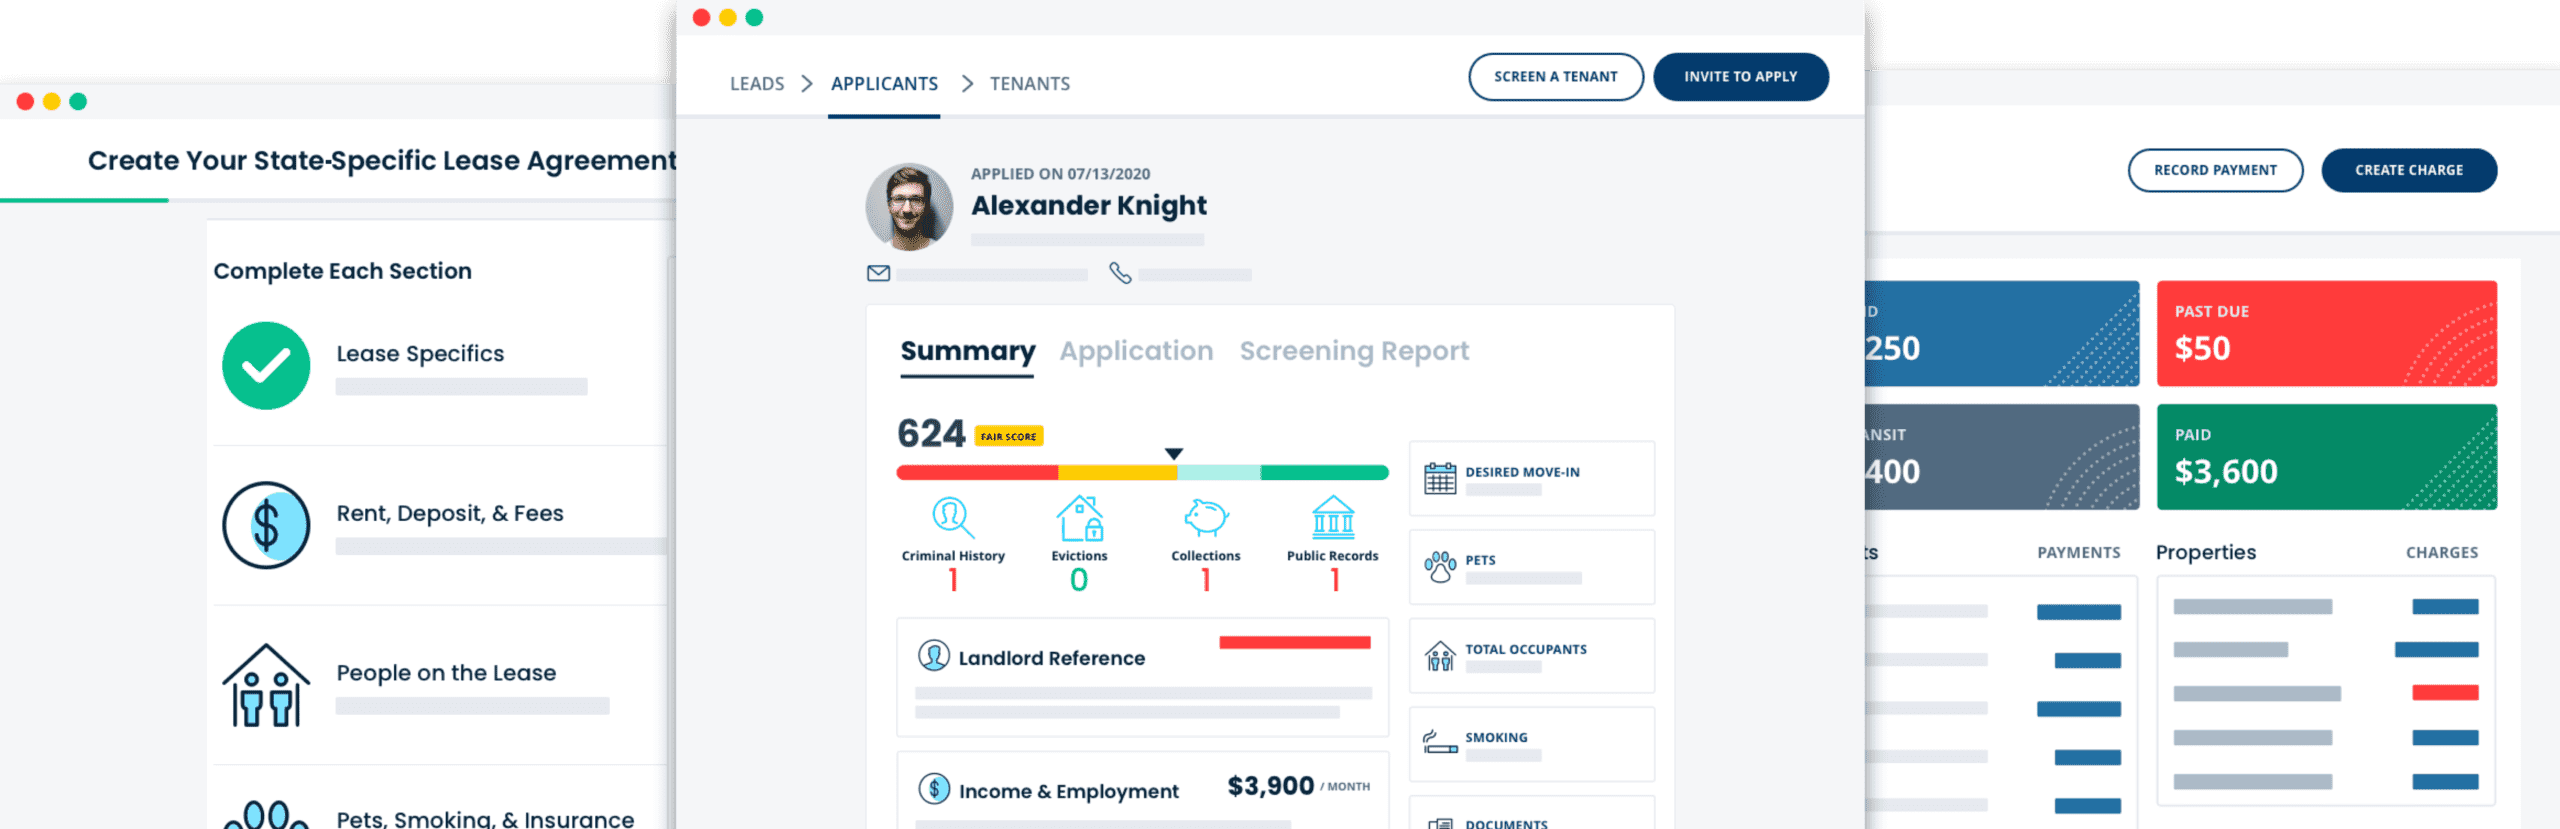The image size is (2560, 829).
Task: Click the Criminal History magnifier icon
Action: click(953, 517)
